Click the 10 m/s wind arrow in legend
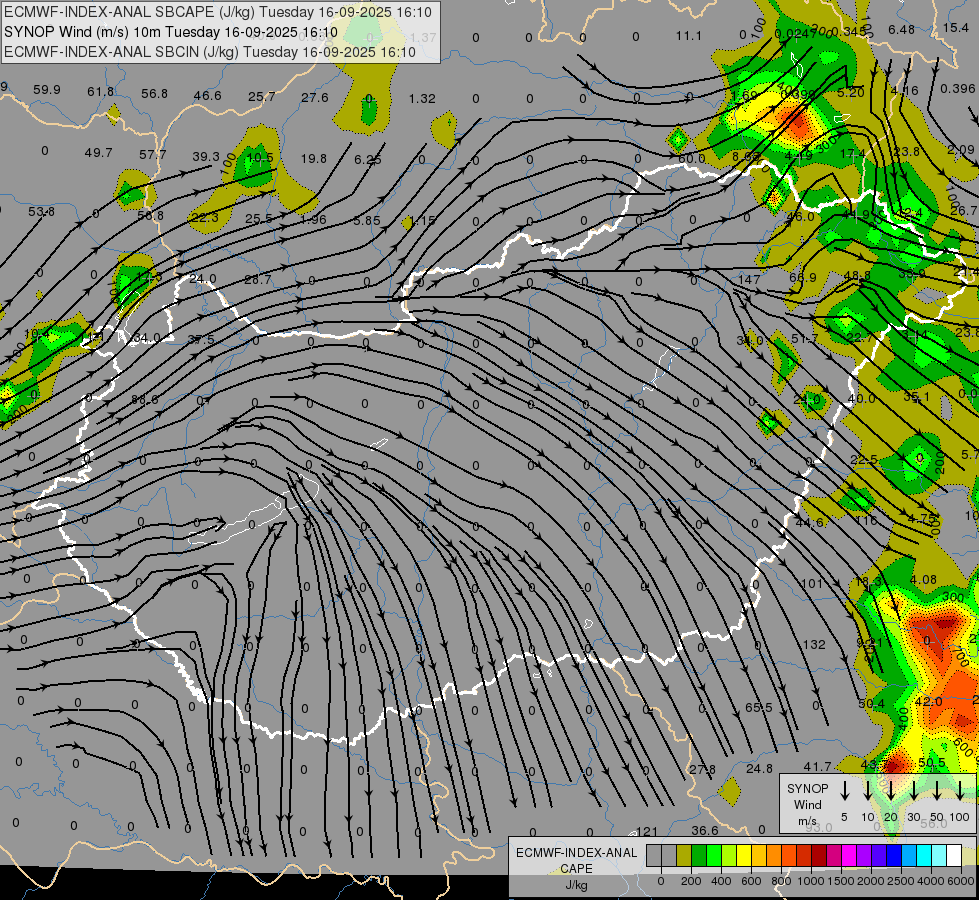The height and width of the screenshot is (900, 979). [867, 790]
